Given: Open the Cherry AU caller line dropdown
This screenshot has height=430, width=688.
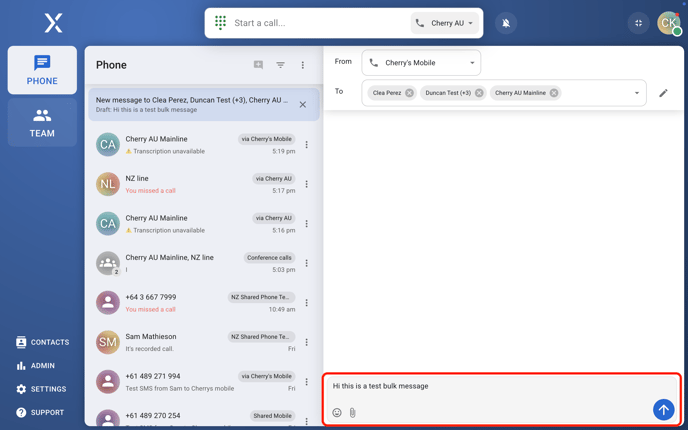Looking at the screenshot, I should tap(444, 23).
